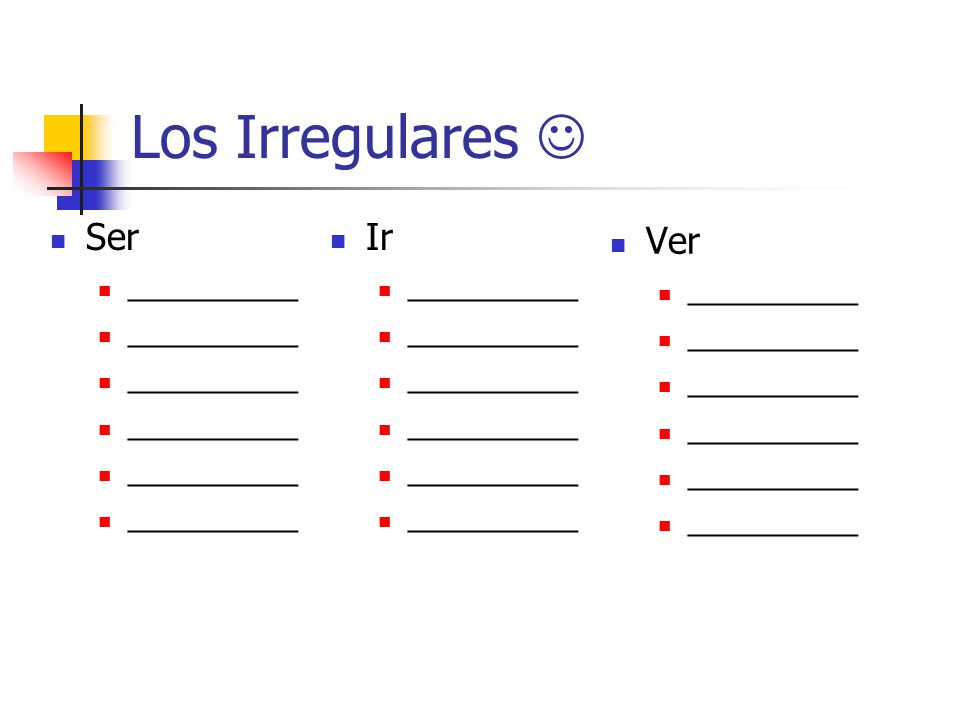This screenshot has height=720, width=960.
Task: Click the blue bullet beside Ver
Action: click(618, 246)
